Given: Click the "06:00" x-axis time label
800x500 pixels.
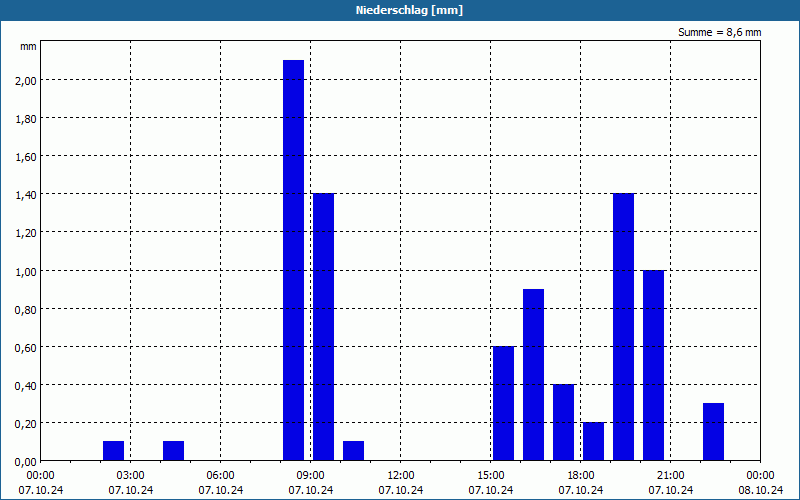Looking at the screenshot, I should click(220, 476).
